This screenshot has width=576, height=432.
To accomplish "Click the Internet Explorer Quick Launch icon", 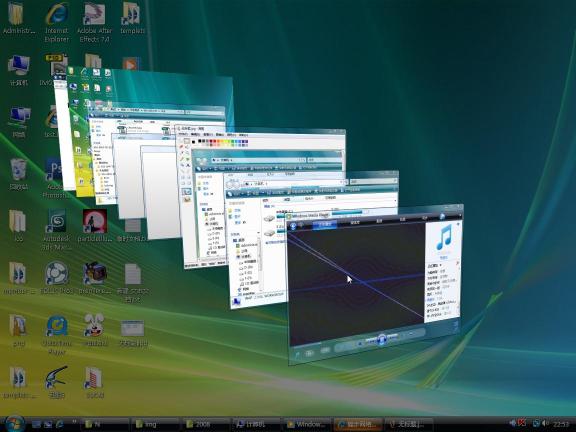I will point(60,424).
